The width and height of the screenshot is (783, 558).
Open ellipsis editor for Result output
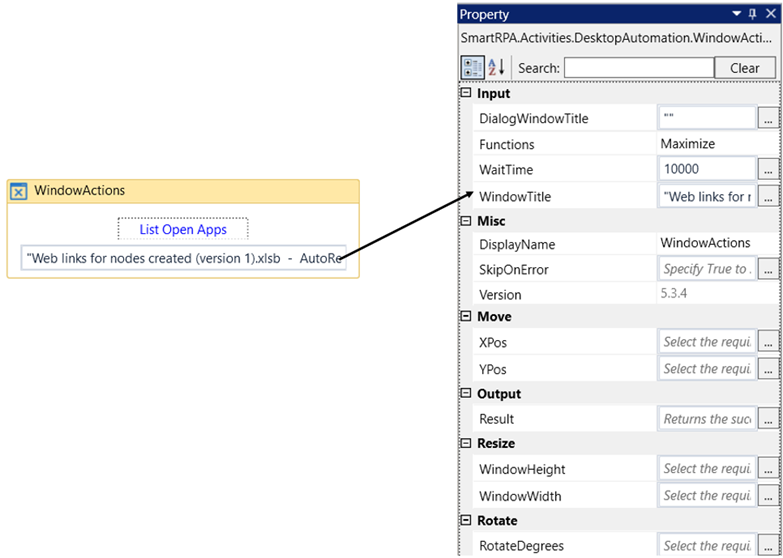pos(768,419)
